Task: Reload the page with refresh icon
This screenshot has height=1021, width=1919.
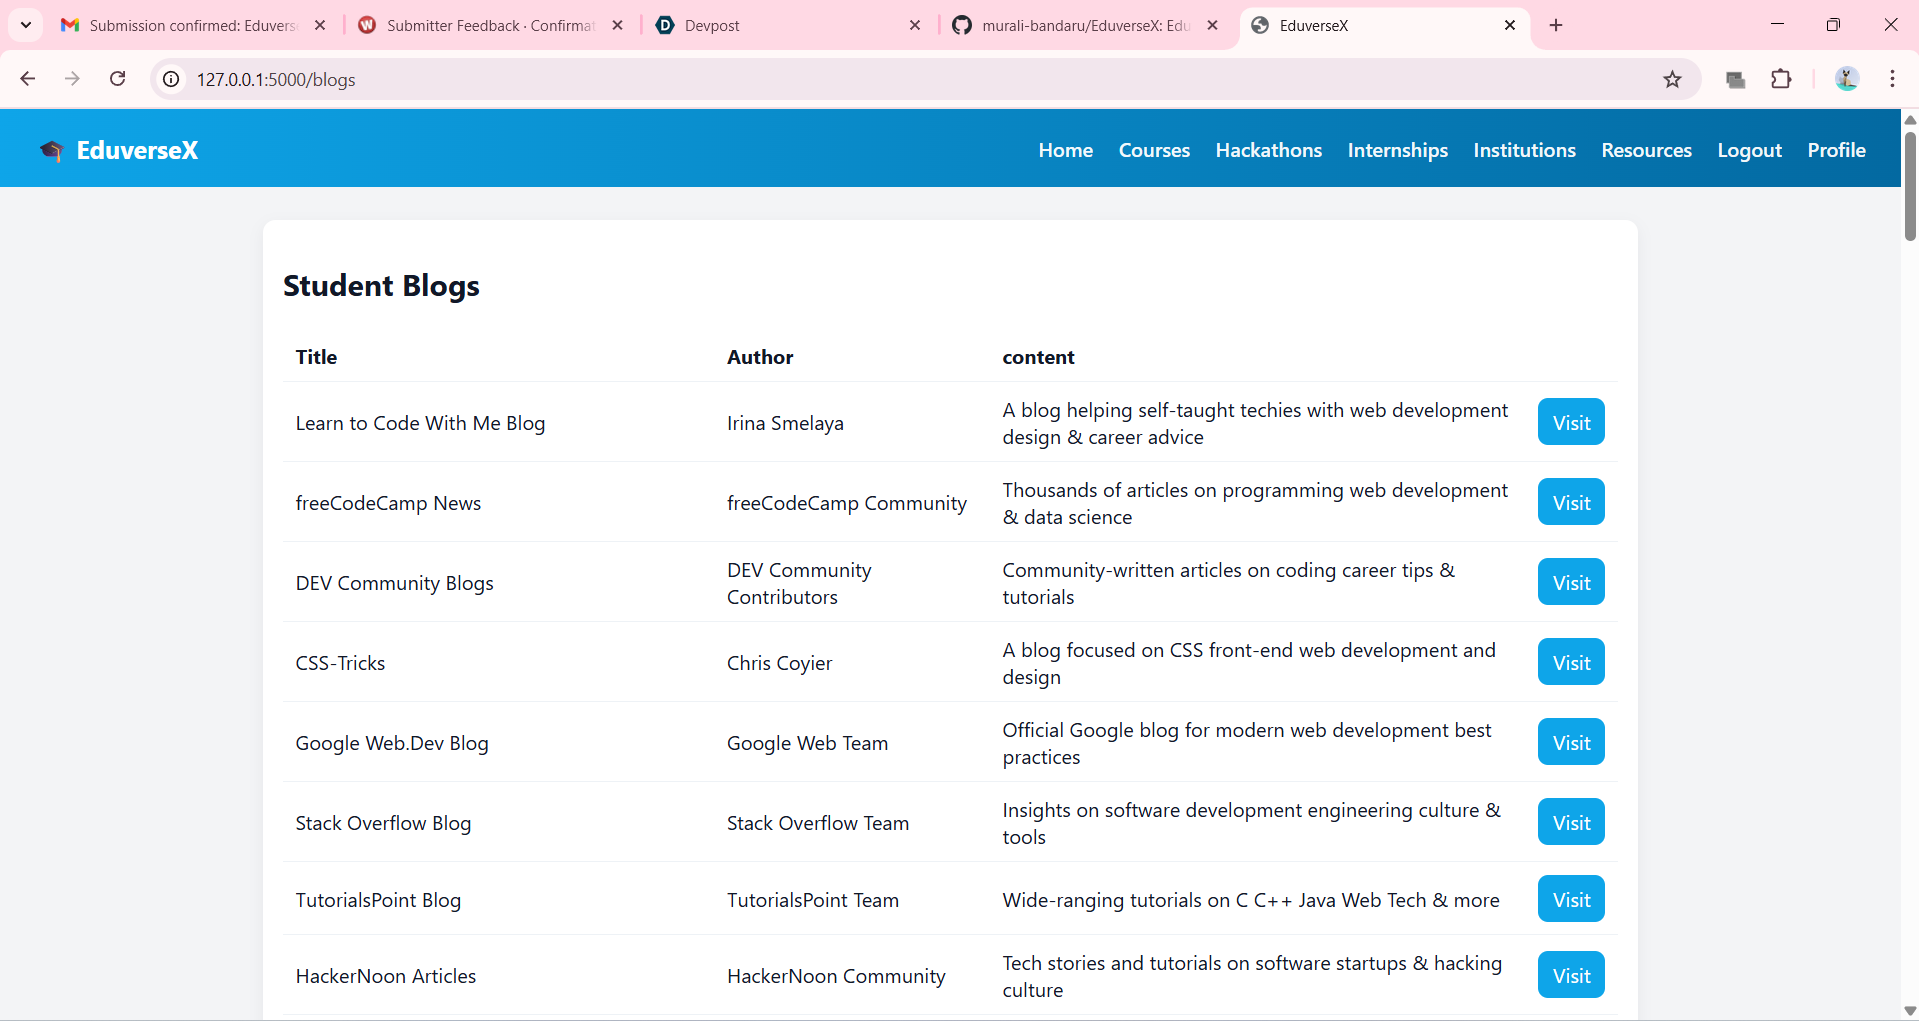Action: point(117,79)
